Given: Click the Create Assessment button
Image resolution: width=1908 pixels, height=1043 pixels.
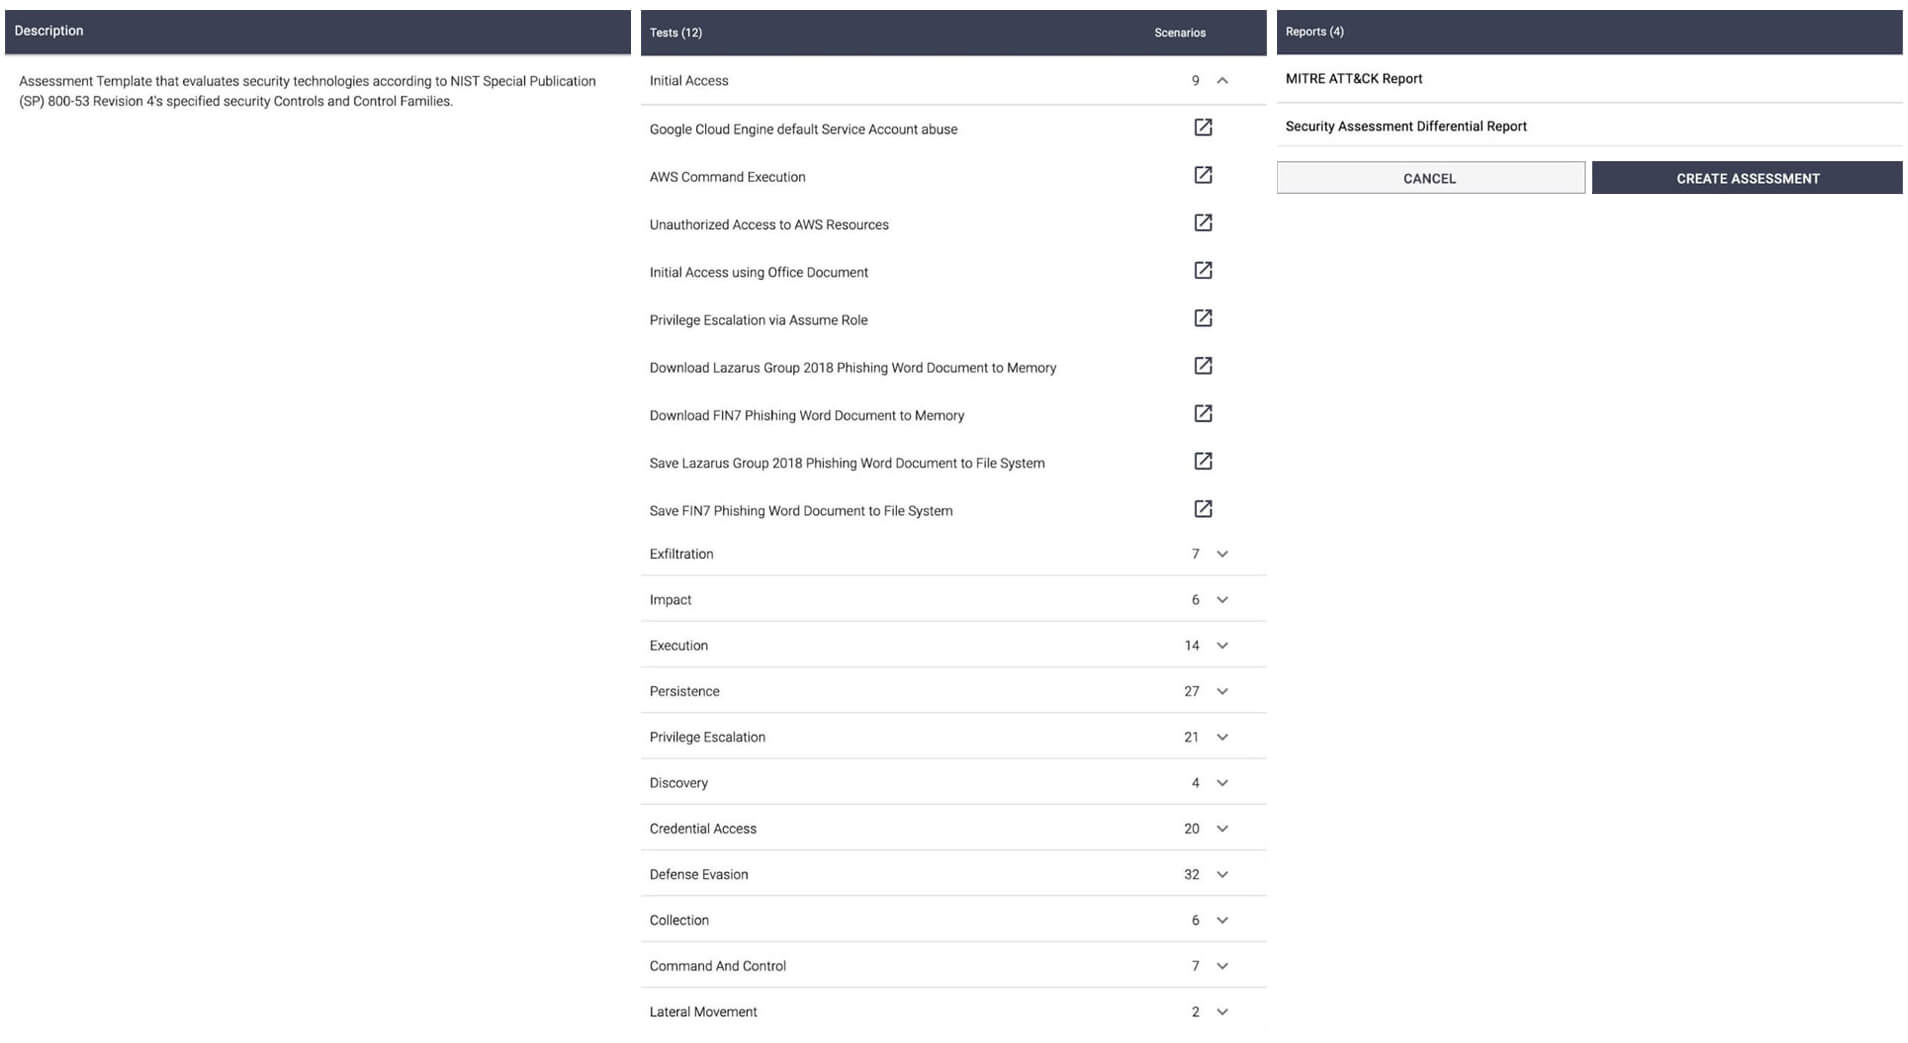Looking at the screenshot, I should coord(1746,178).
